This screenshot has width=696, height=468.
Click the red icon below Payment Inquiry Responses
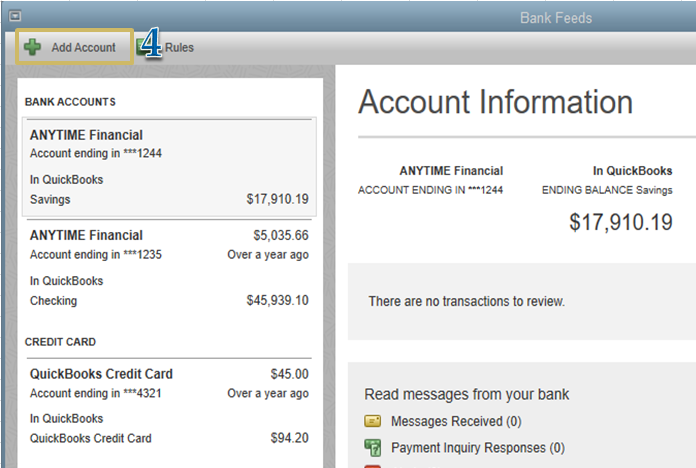pyautogui.click(x=373, y=464)
